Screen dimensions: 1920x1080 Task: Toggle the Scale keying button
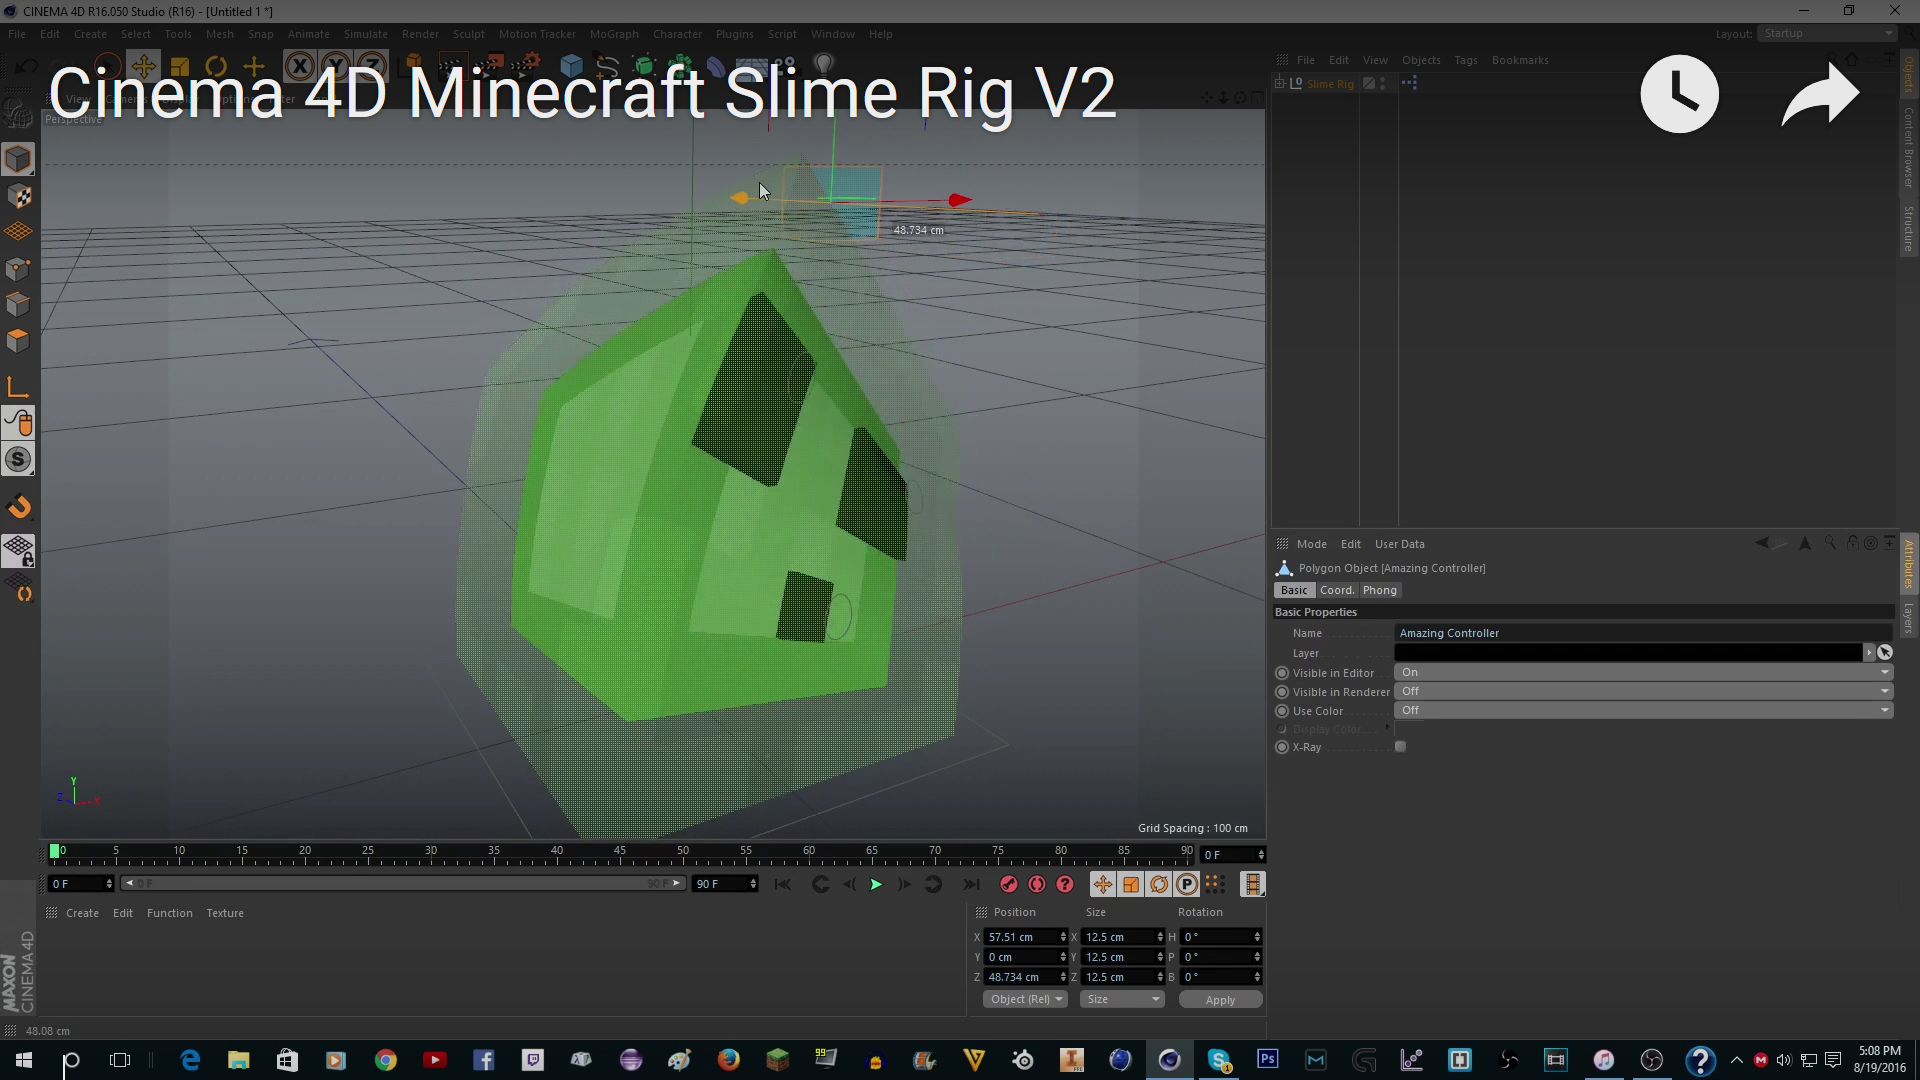click(x=1131, y=884)
